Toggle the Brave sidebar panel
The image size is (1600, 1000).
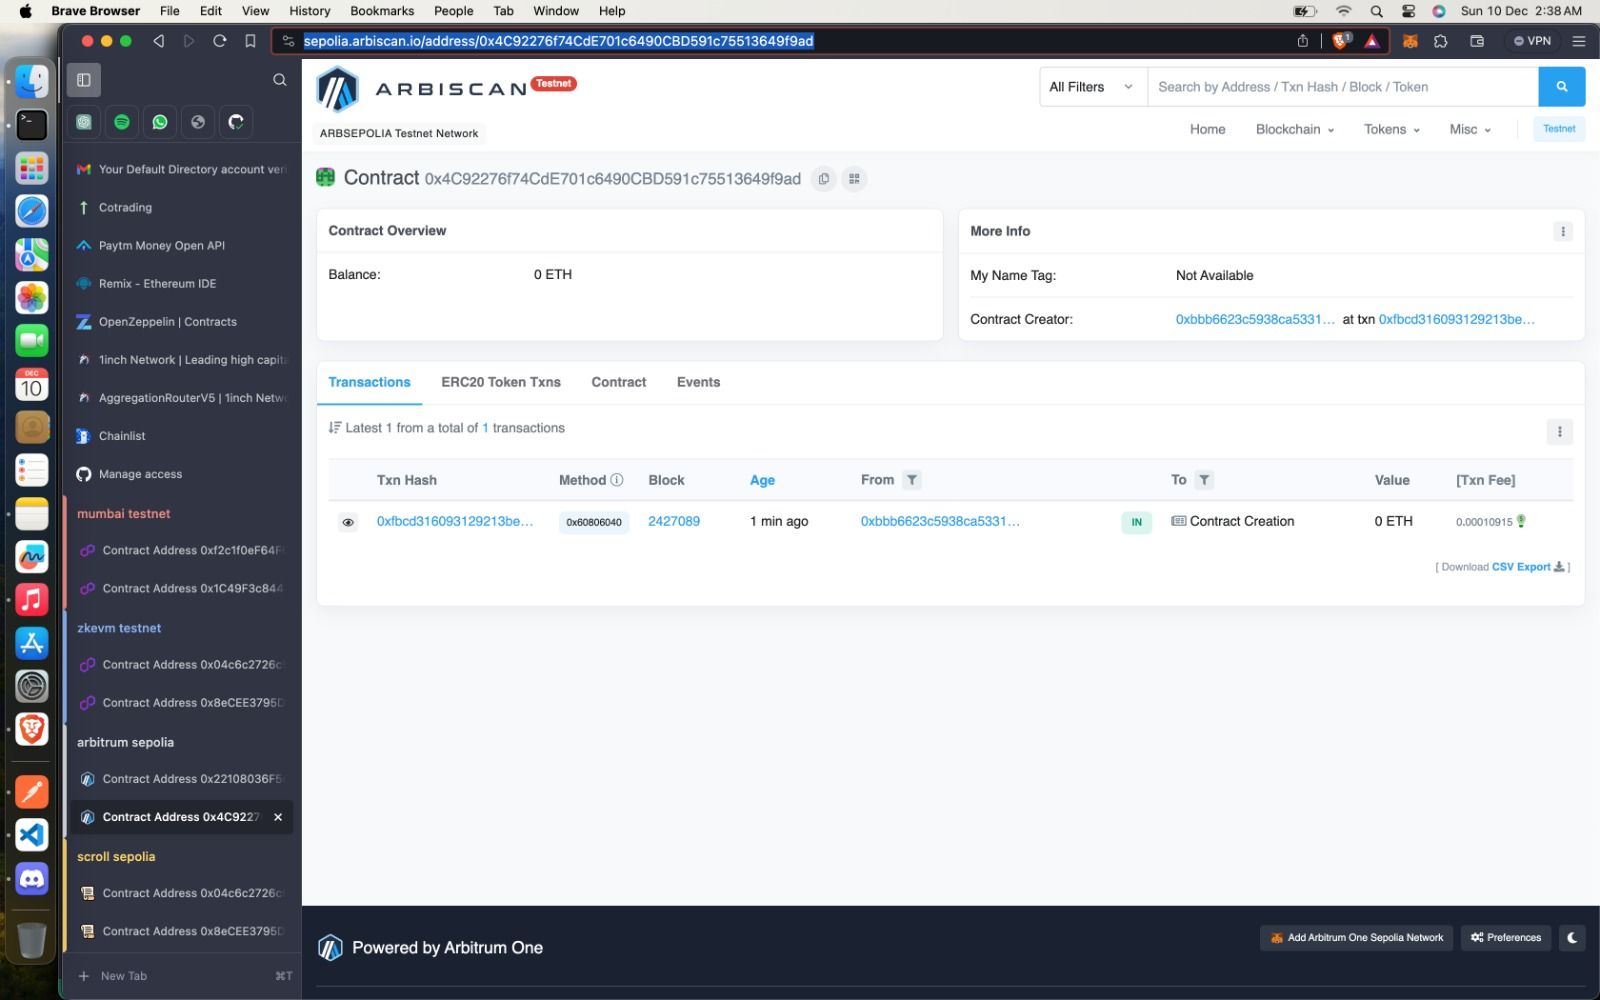84,80
